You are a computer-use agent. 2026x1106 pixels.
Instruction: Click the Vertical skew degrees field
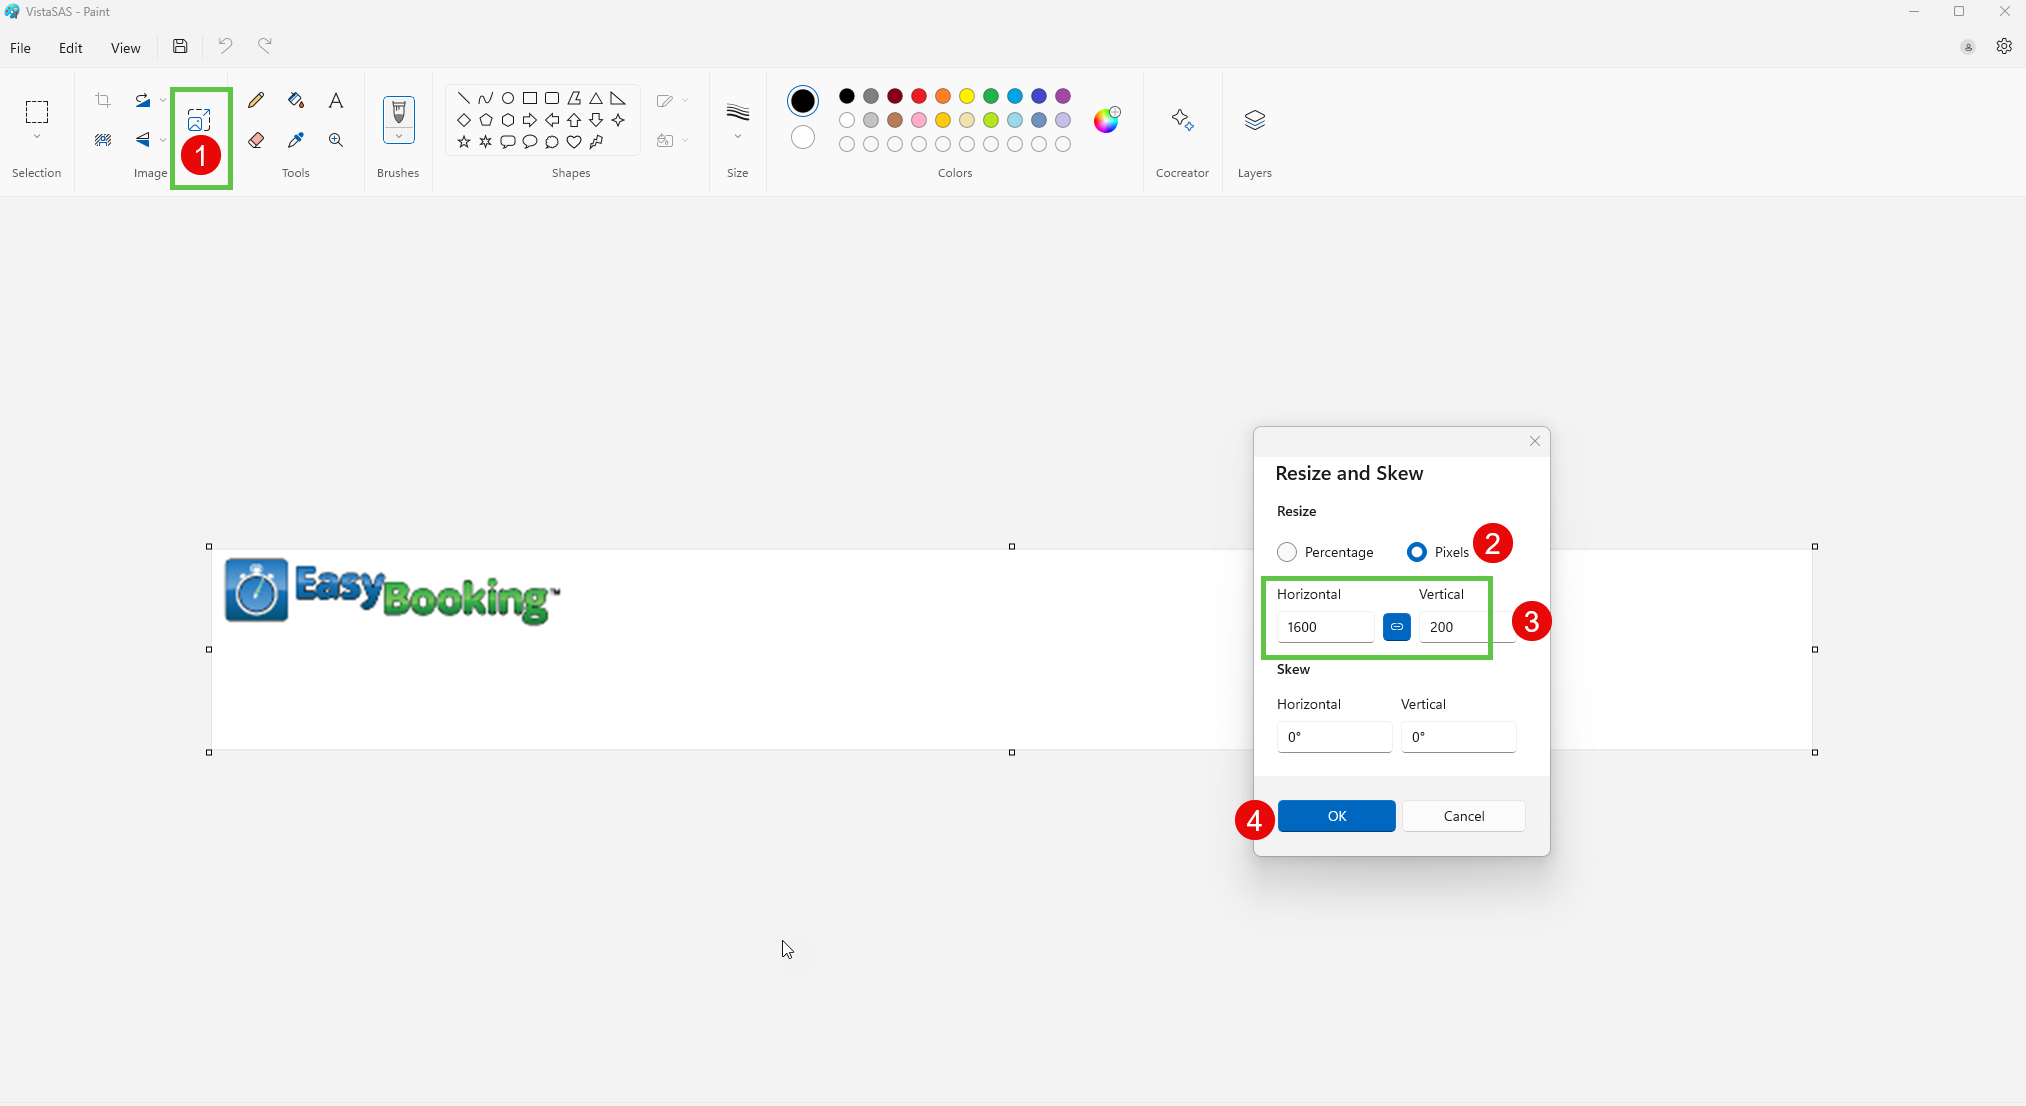point(1458,737)
